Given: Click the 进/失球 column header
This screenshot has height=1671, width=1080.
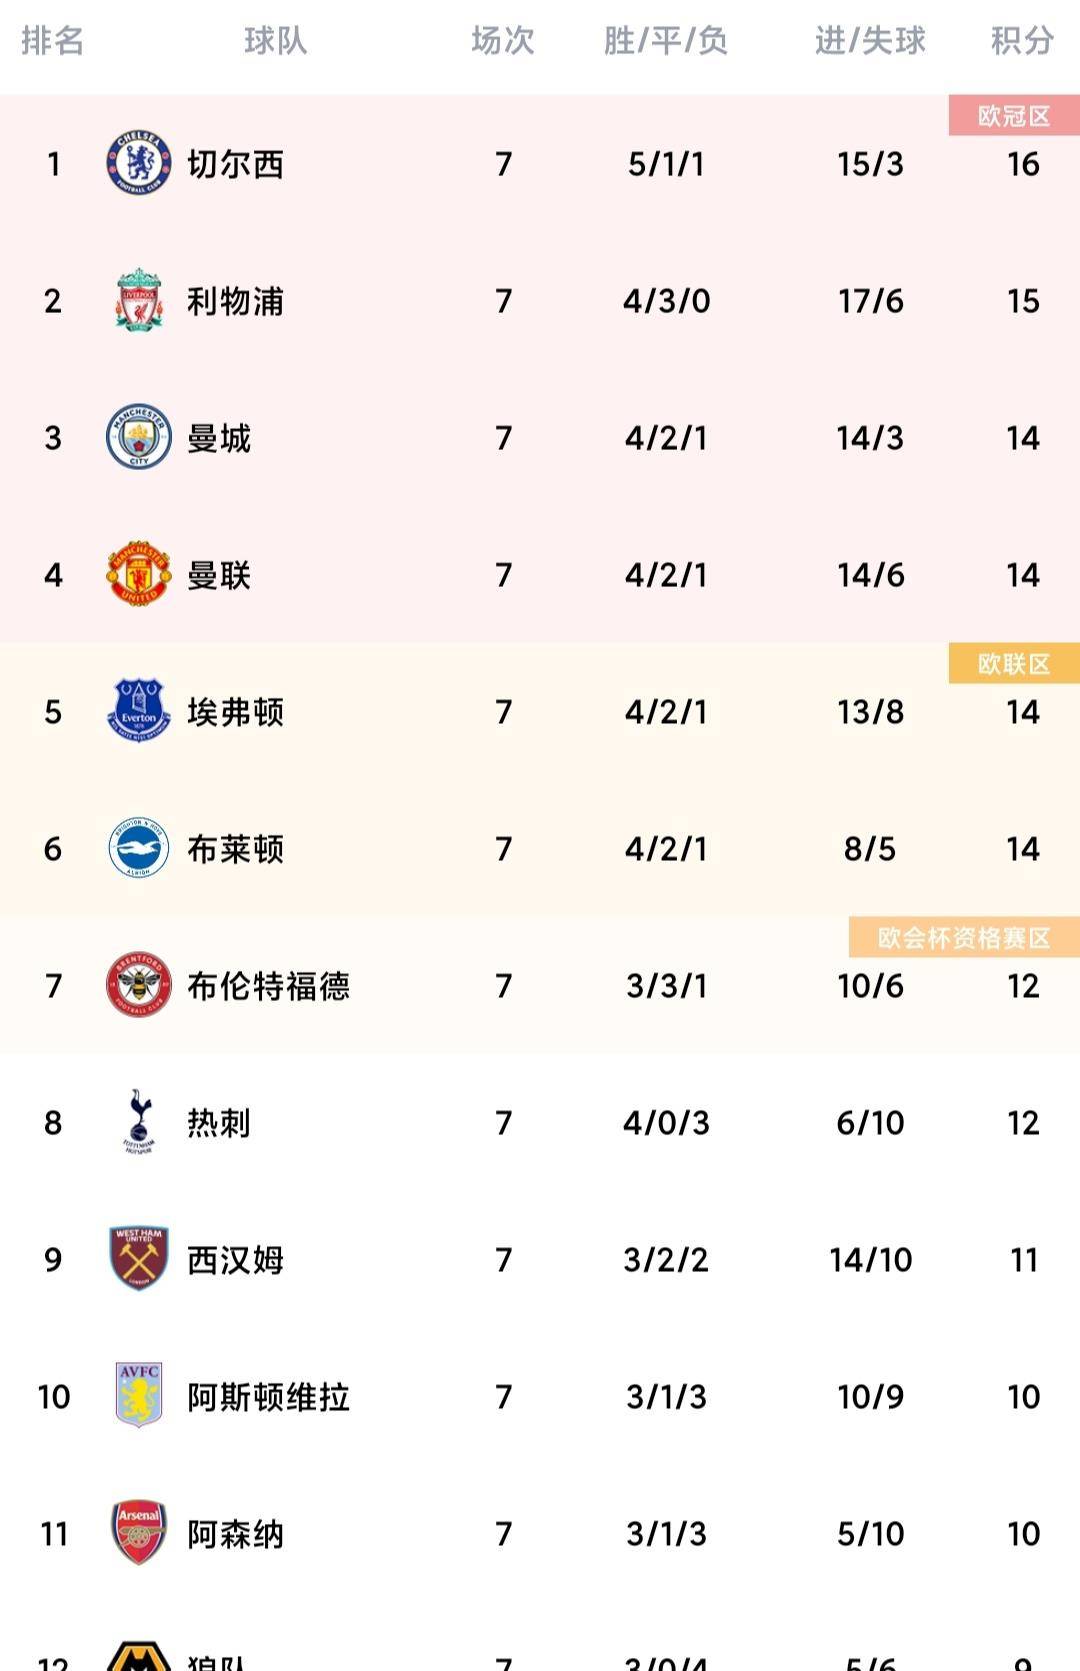Looking at the screenshot, I should coord(870,41).
